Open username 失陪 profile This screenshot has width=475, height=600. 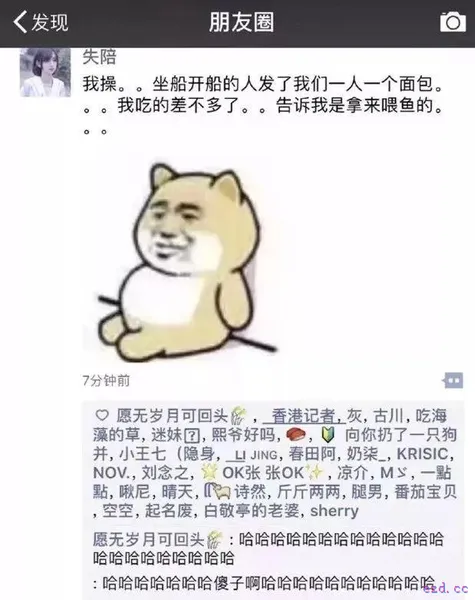pyautogui.click(x=99, y=57)
